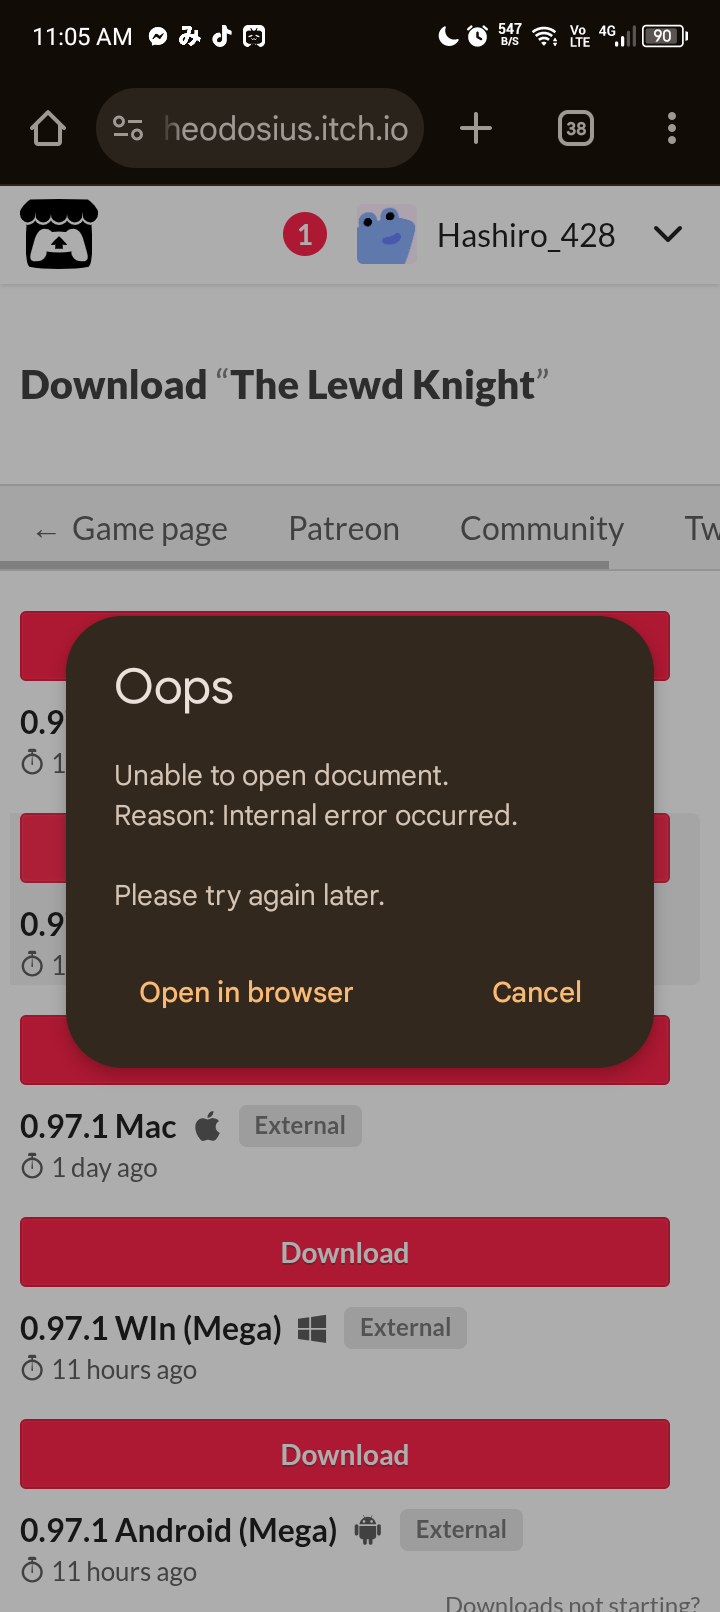The height and width of the screenshot is (1612, 720).
Task: Switch to the Community tab
Action: coord(542,529)
